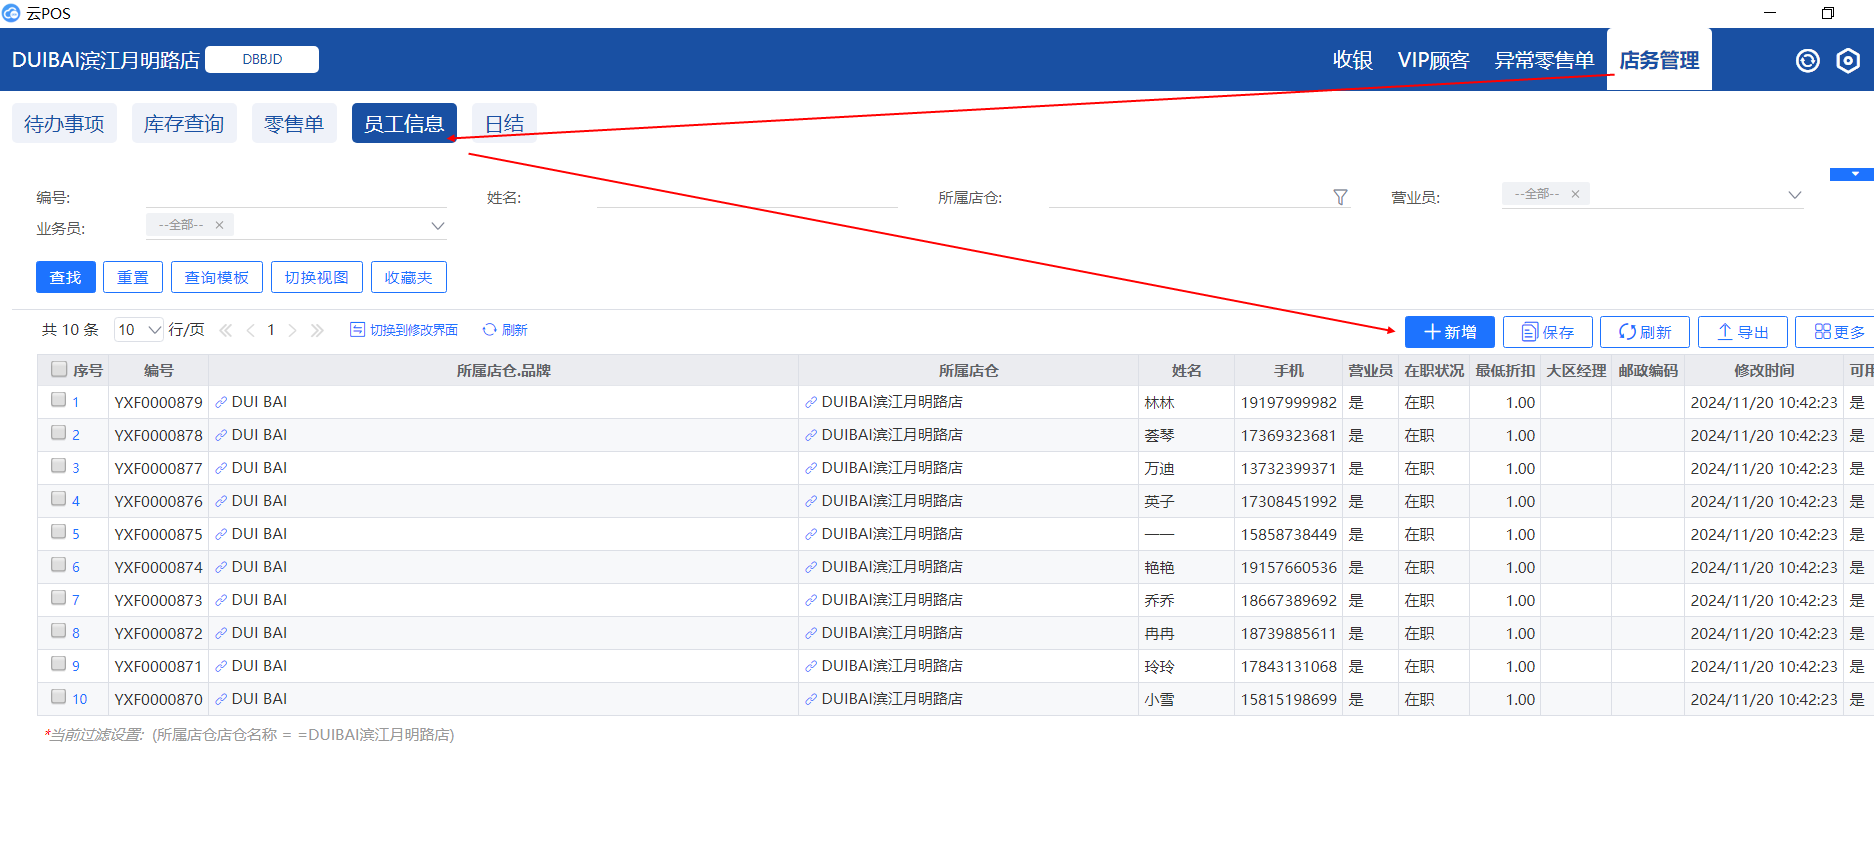Click the small 刷新 link beside pagination
This screenshot has height=843, width=1874.
tap(505, 330)
